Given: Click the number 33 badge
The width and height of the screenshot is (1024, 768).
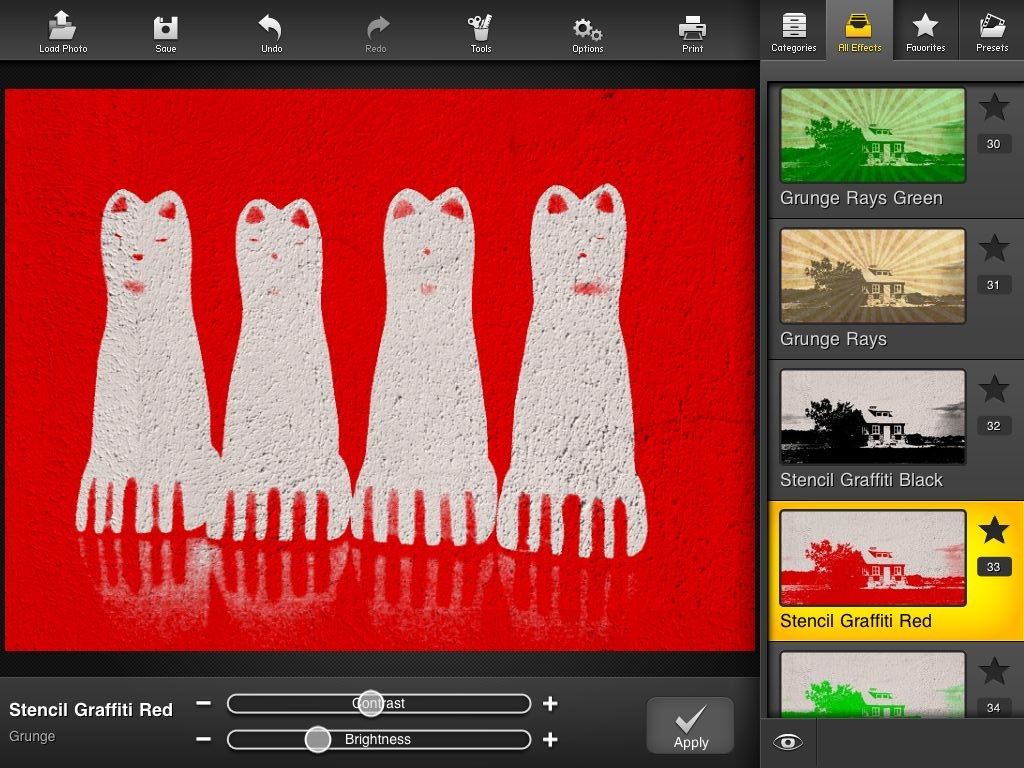Looking at the screenshot, I should pyautogui.click(x=993, y=567).
